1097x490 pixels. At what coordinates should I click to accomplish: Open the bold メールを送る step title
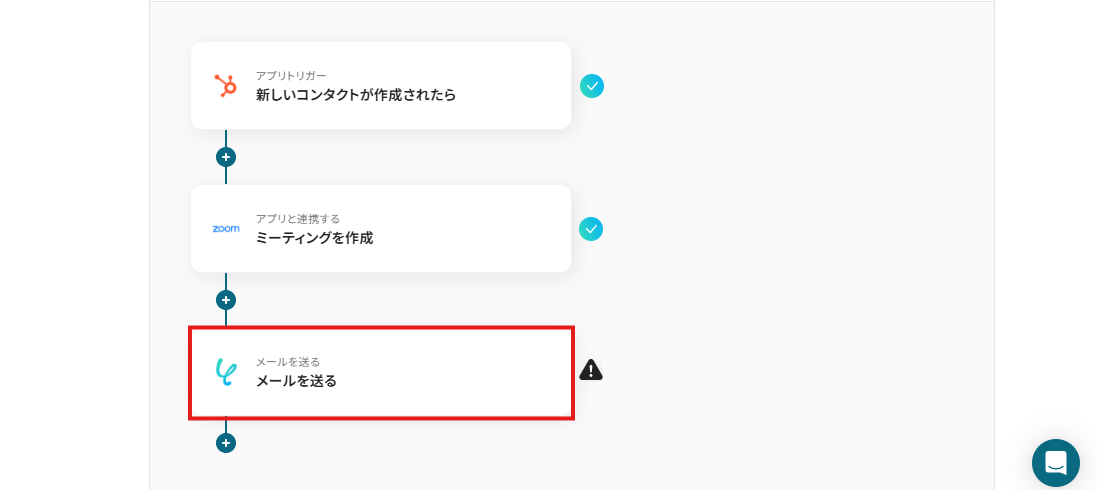click(296, 381)
